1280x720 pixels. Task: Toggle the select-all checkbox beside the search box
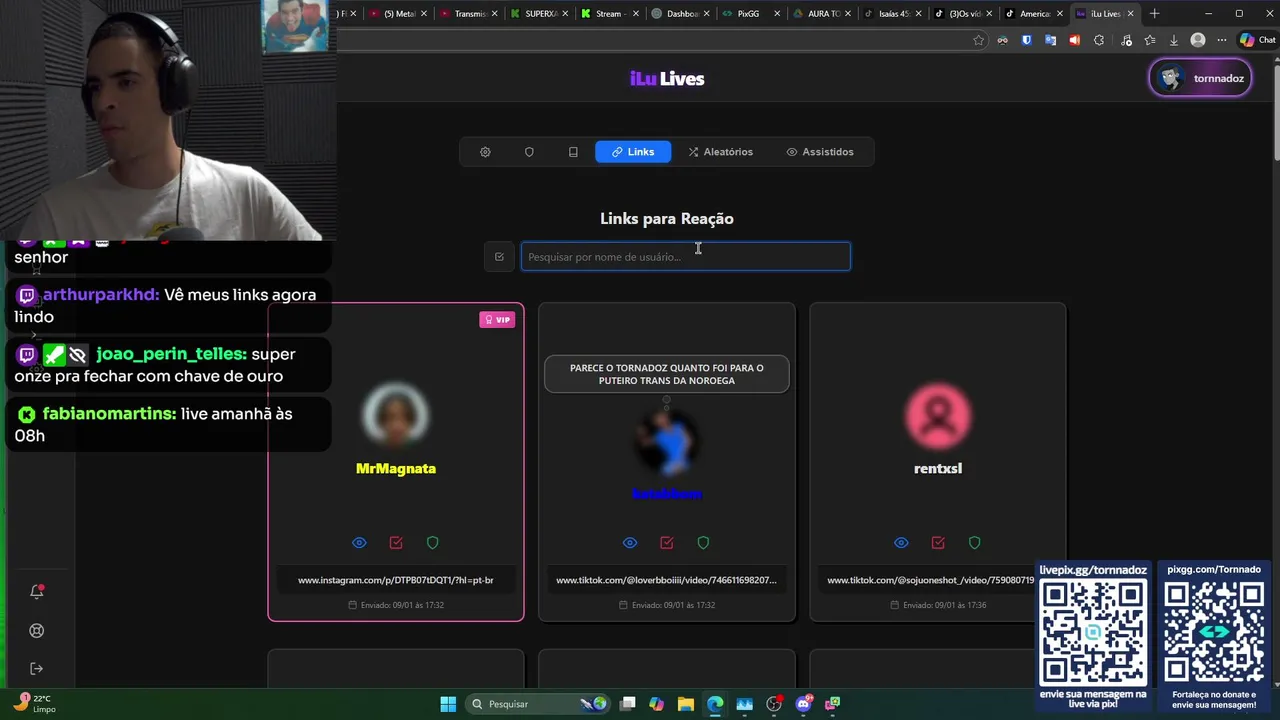[499, 257]
